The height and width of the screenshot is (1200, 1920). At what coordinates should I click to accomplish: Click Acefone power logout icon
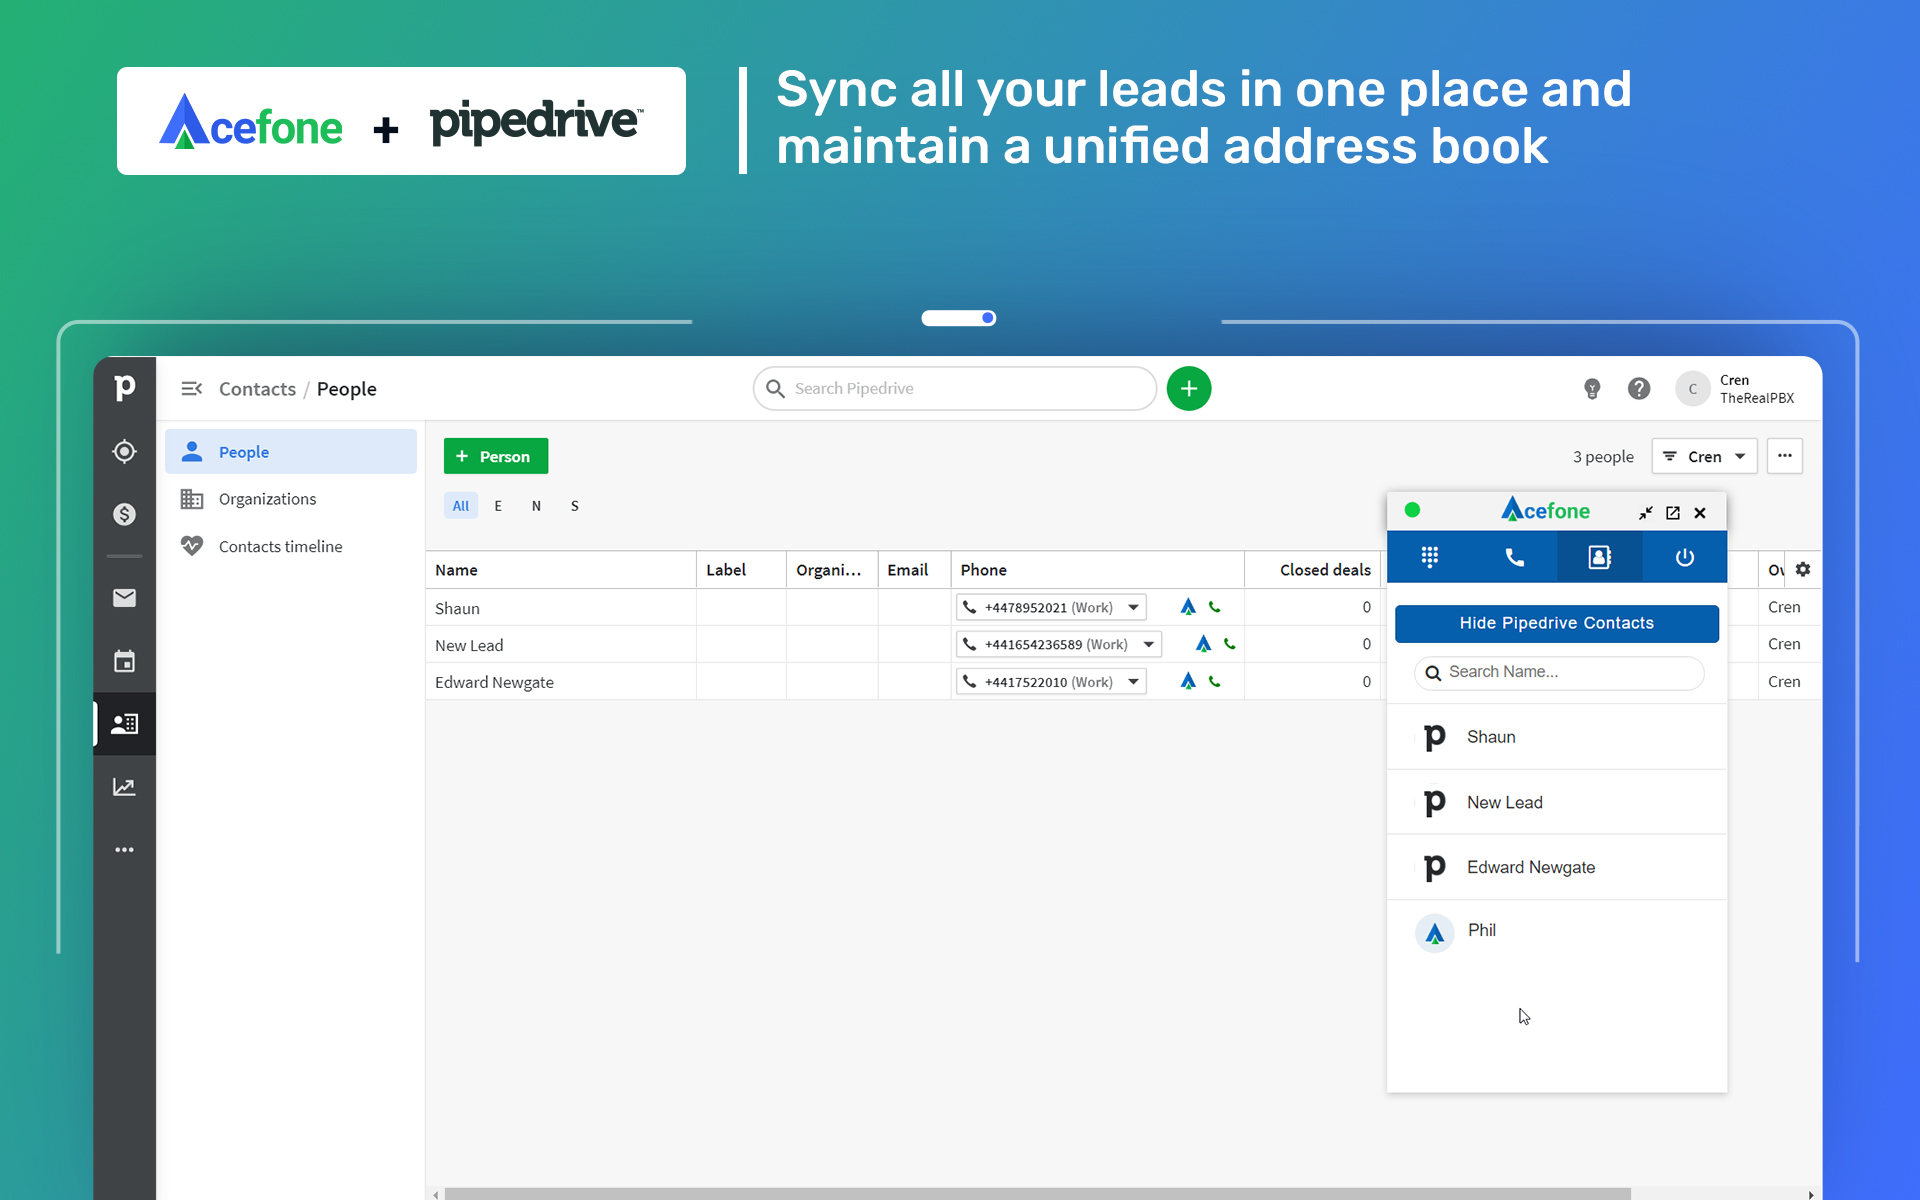(1685, 557)
